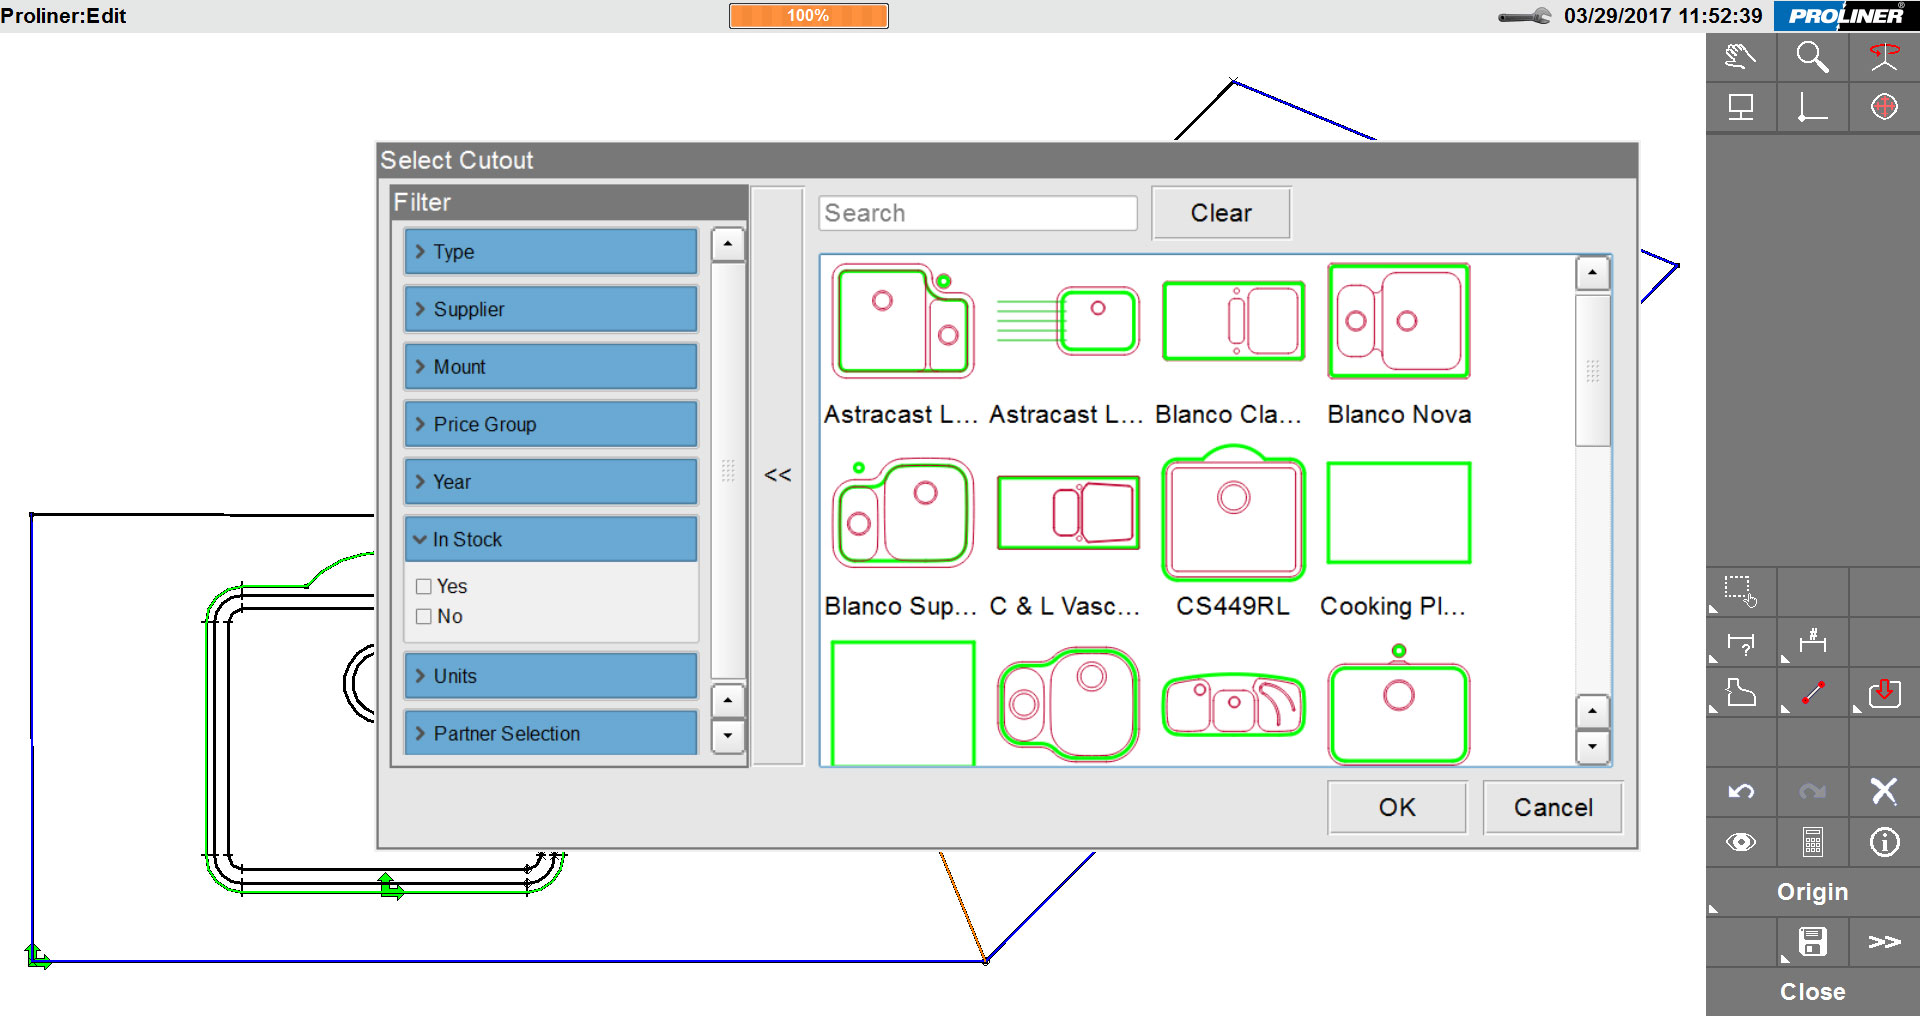The width and height of the screenshot is (1920, 1016).
Task: Toggle the eye visibility icon
Action: tap(1741, 842)
